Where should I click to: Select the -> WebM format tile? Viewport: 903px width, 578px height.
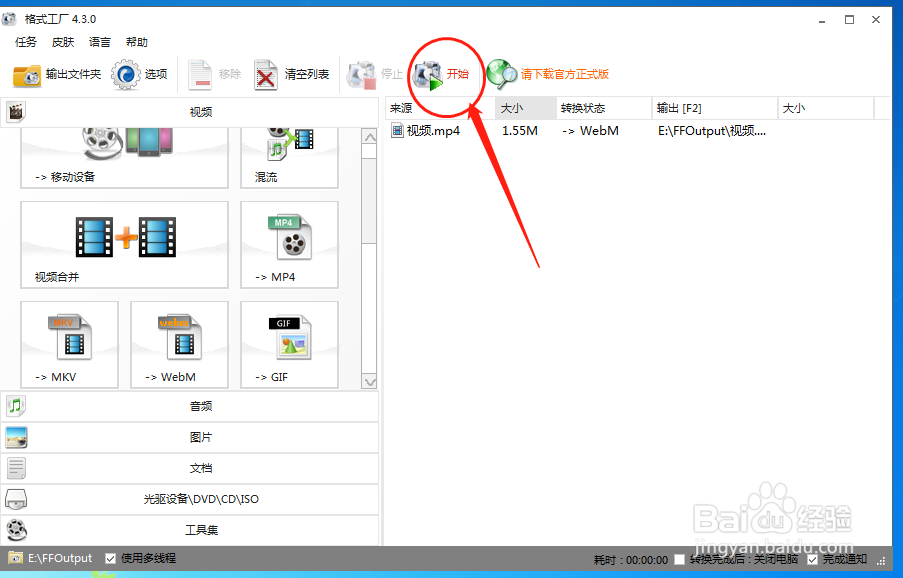[x=179, y=344]
